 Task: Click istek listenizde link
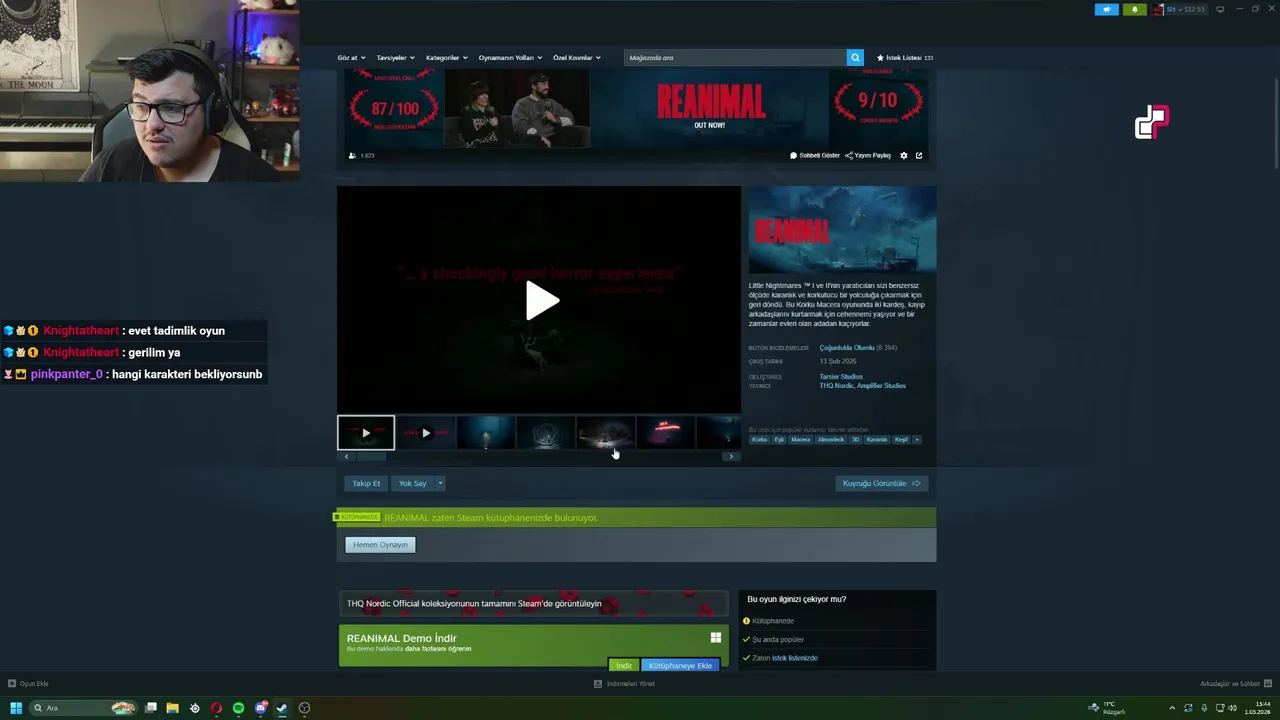tap(795, 658)
